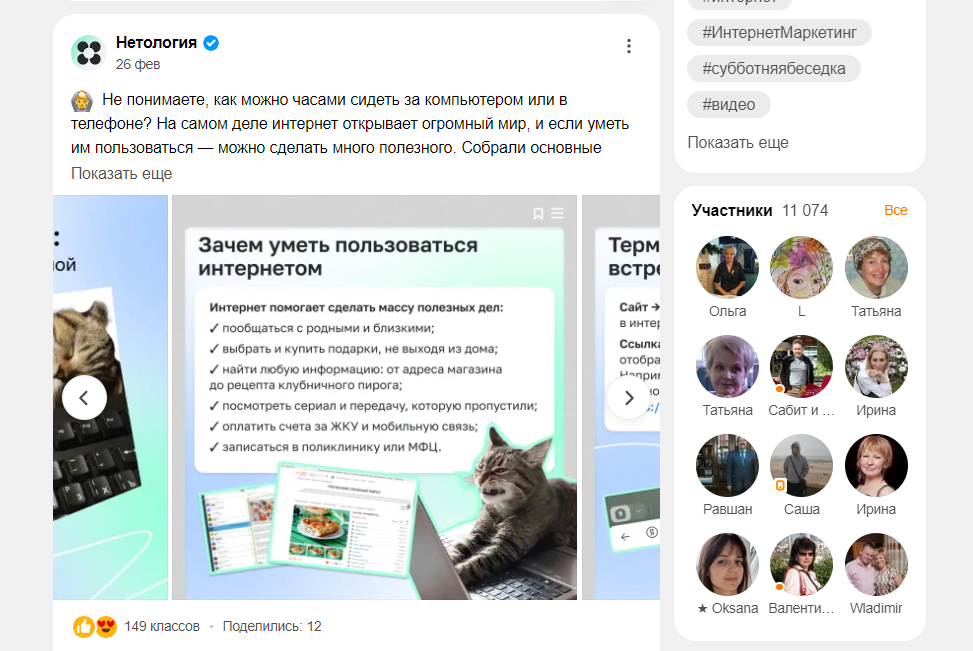Click the bookmark icon on the image card
This screenshot has width=973, height=651.
tap(538, 213)
